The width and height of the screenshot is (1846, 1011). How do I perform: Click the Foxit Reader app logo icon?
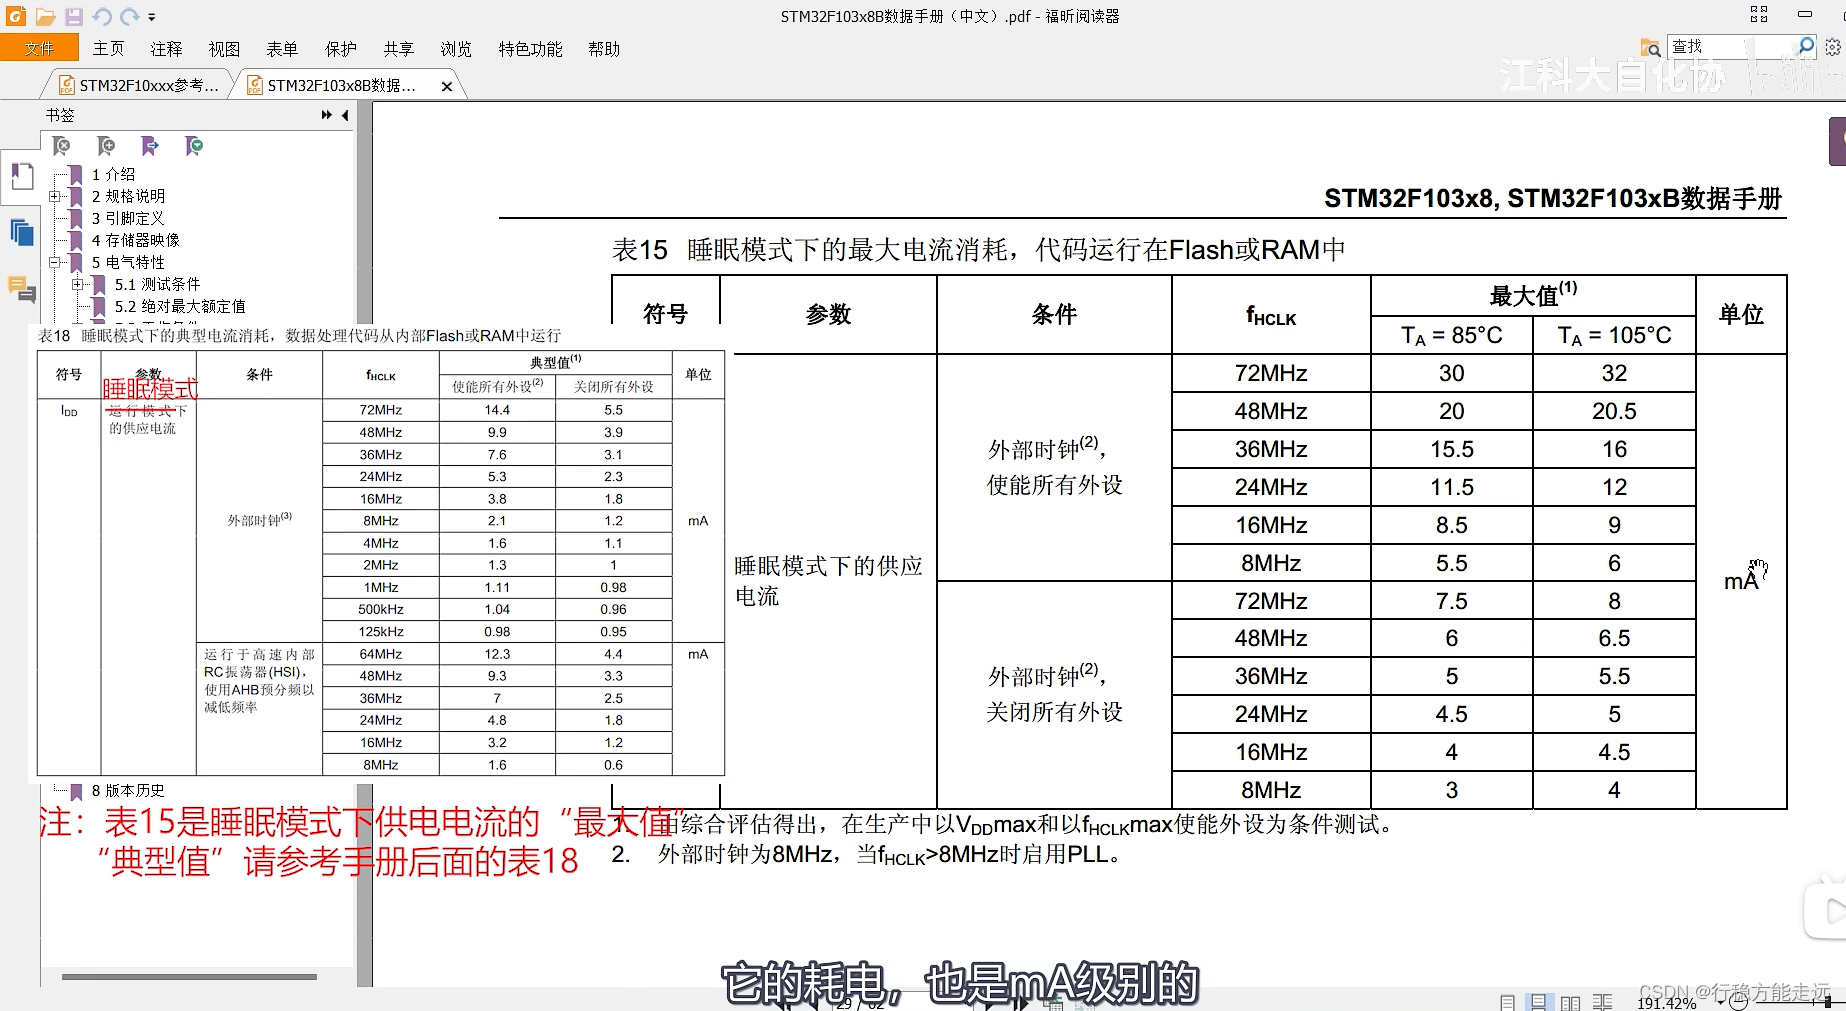pyautogui.click(x=16, y=16)
